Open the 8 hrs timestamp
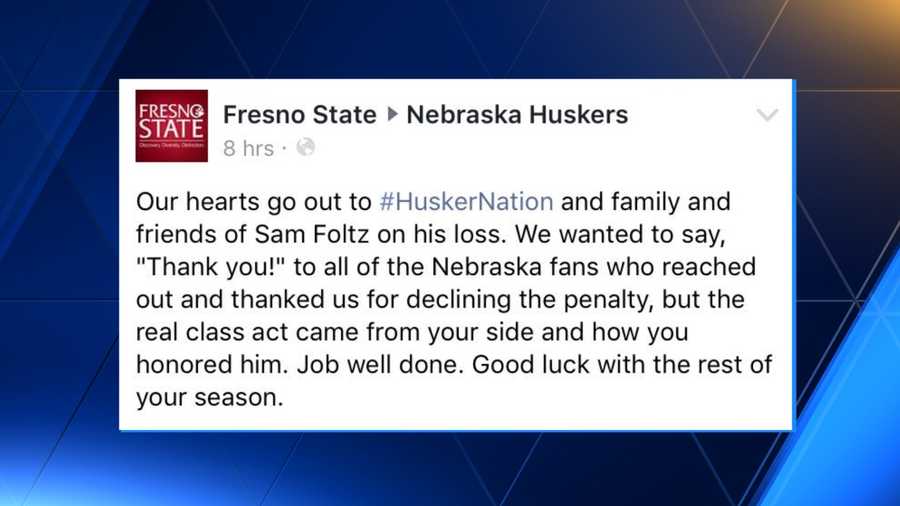This screenshot has width=900, height=506. (x=249, y=149)
